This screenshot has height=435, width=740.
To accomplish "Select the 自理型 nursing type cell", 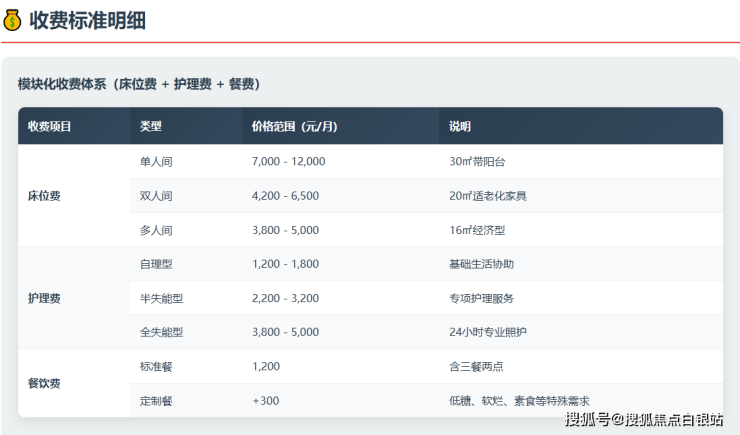I will tap(156, 264).
